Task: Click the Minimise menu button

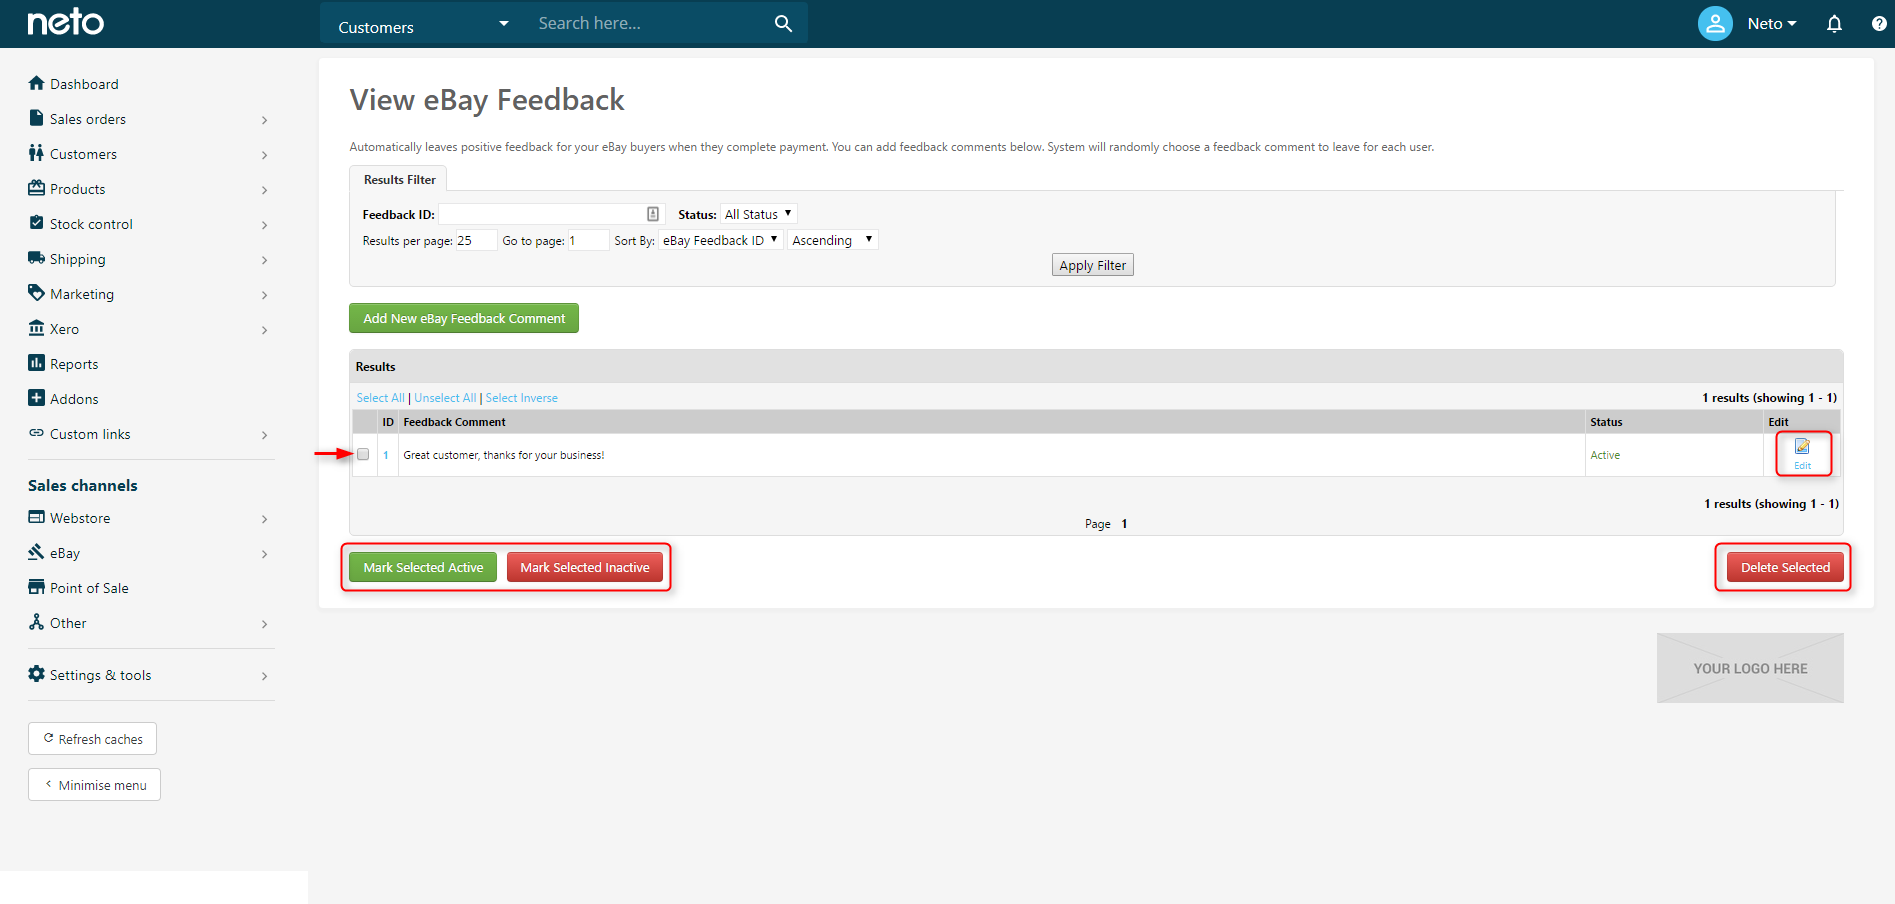Action: click(x=94, y=785)
